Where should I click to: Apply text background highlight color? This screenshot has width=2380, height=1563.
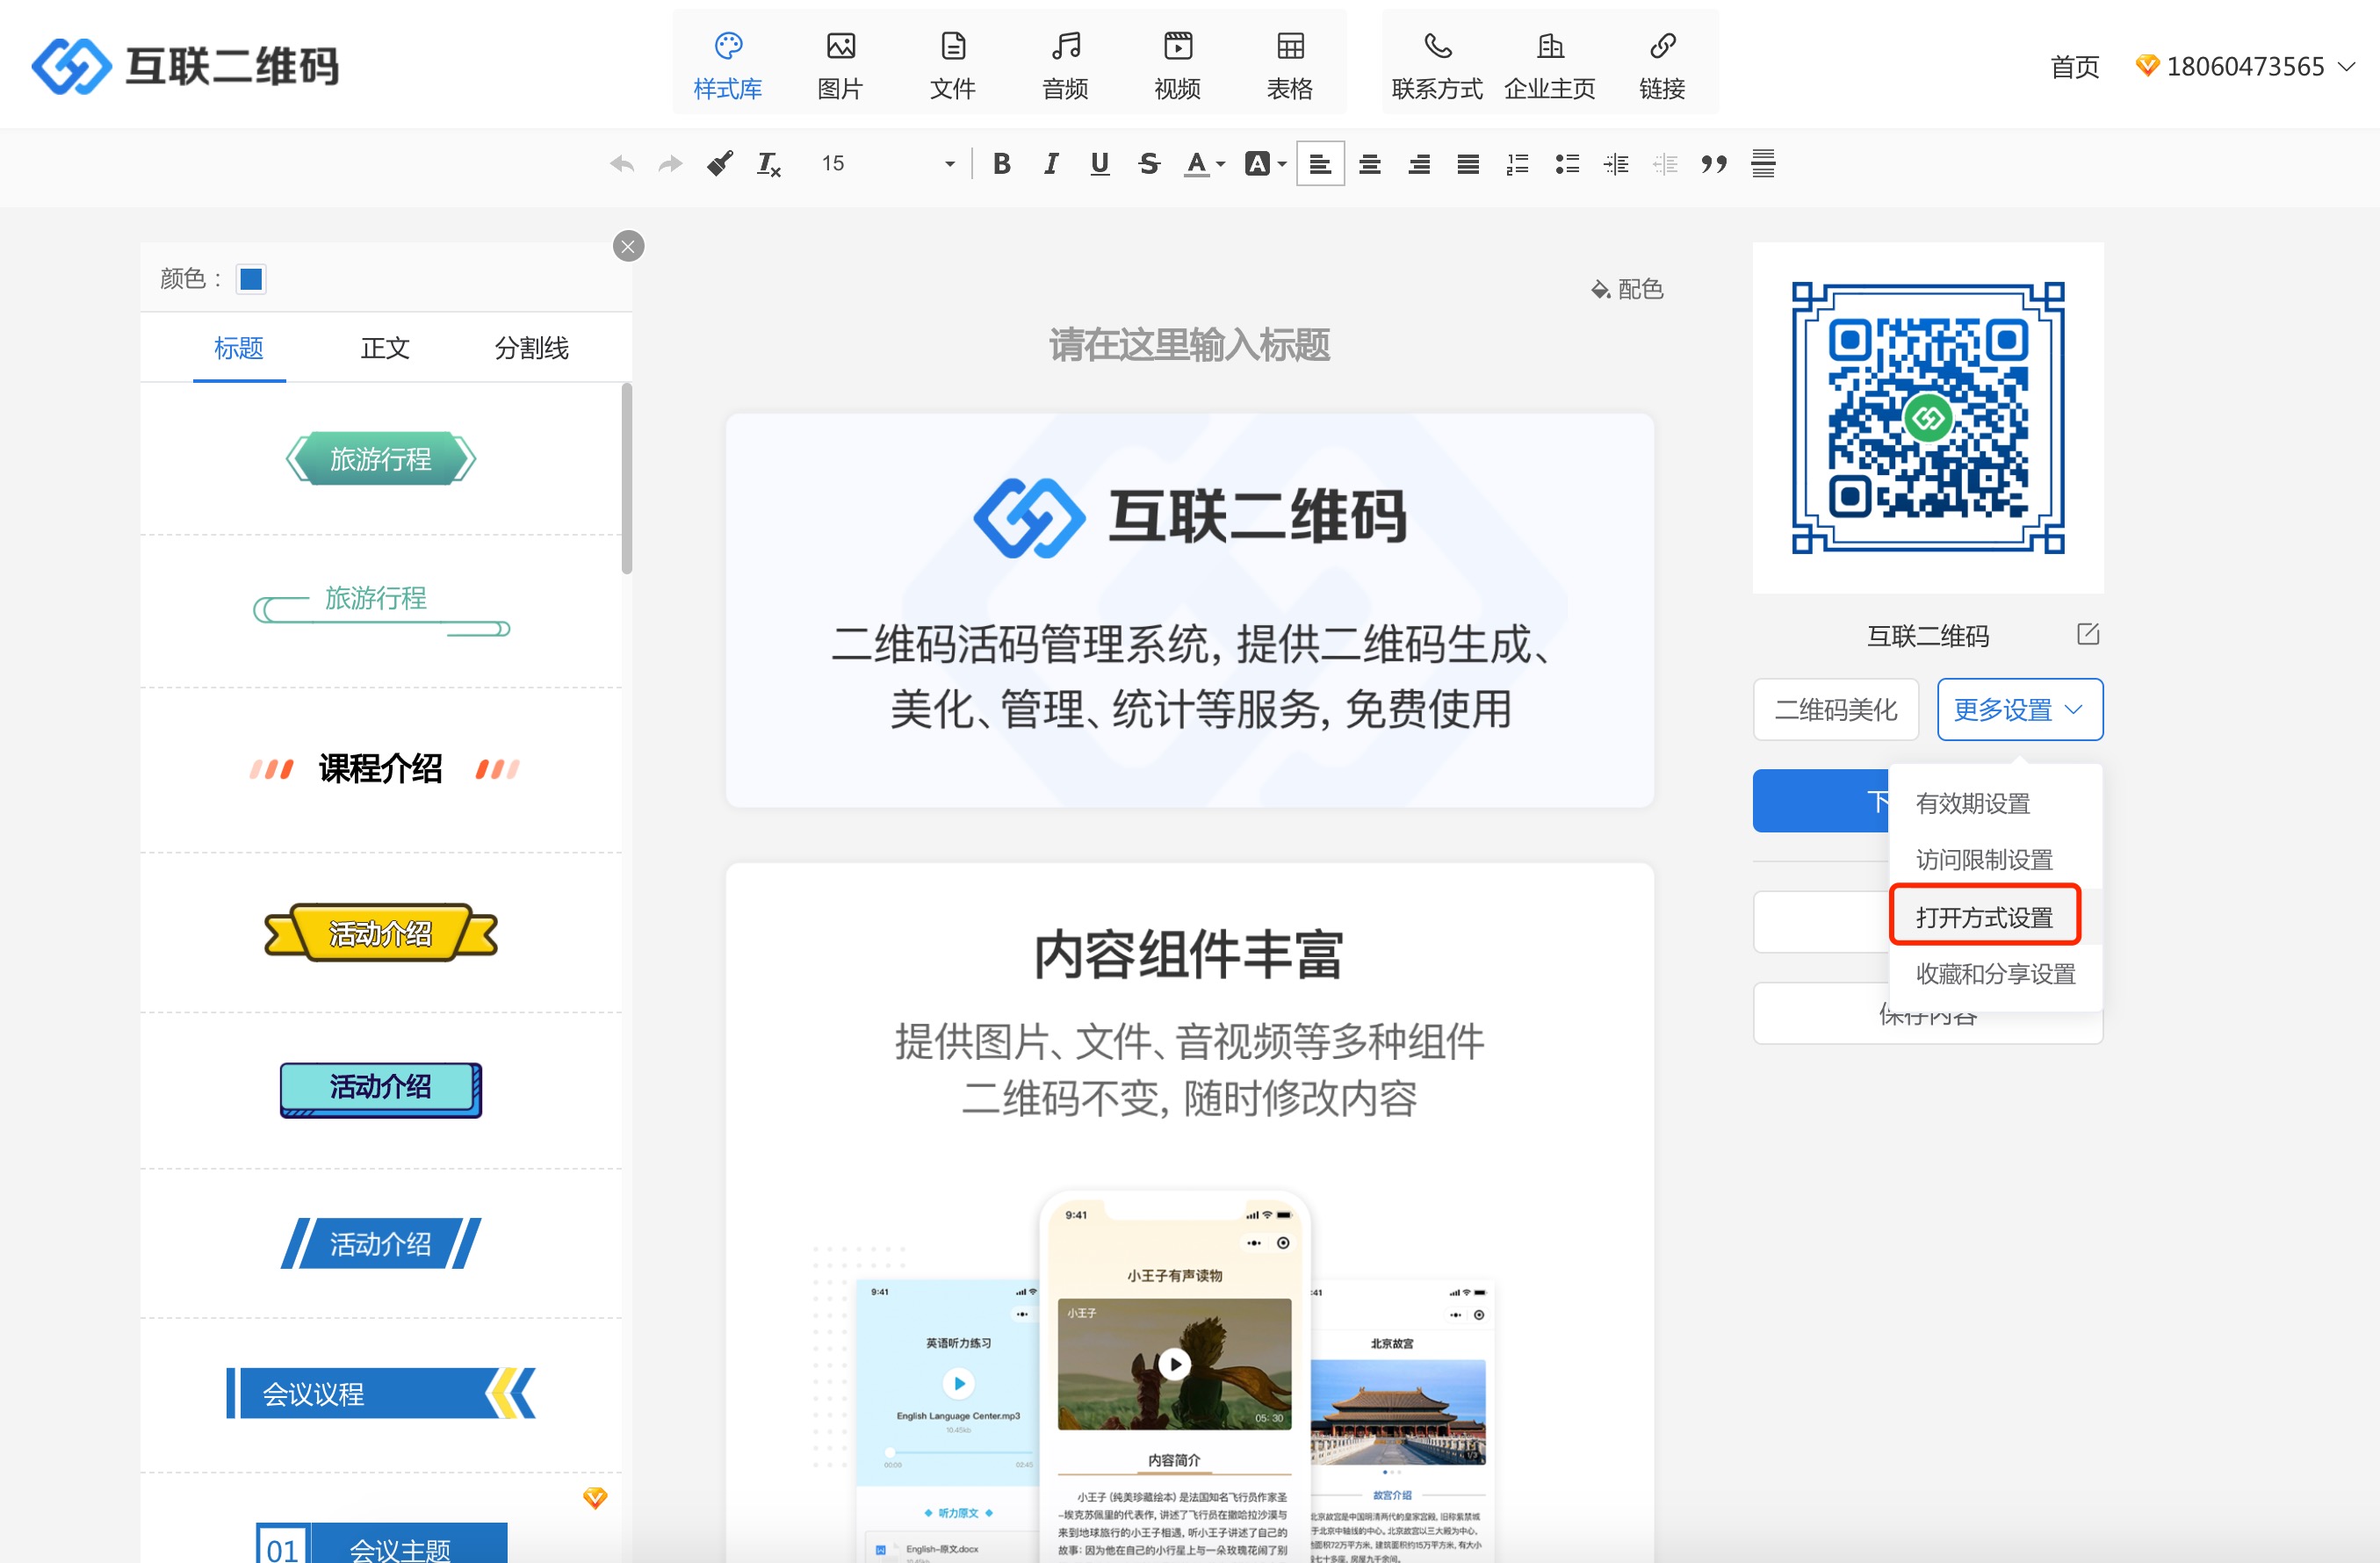pos(1257,164)
